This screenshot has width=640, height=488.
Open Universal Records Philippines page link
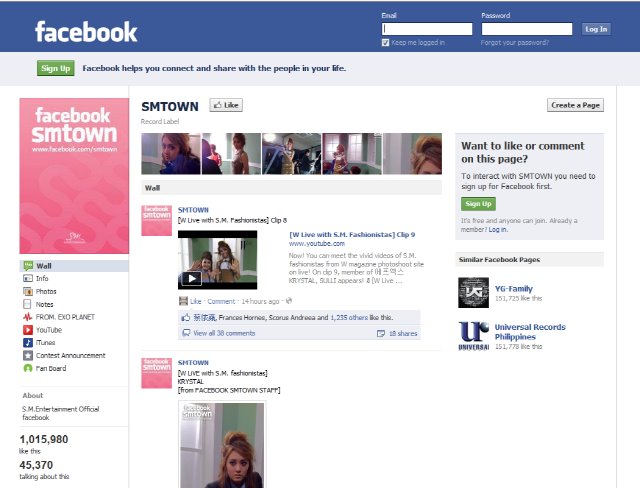click(x=530, y=332)
